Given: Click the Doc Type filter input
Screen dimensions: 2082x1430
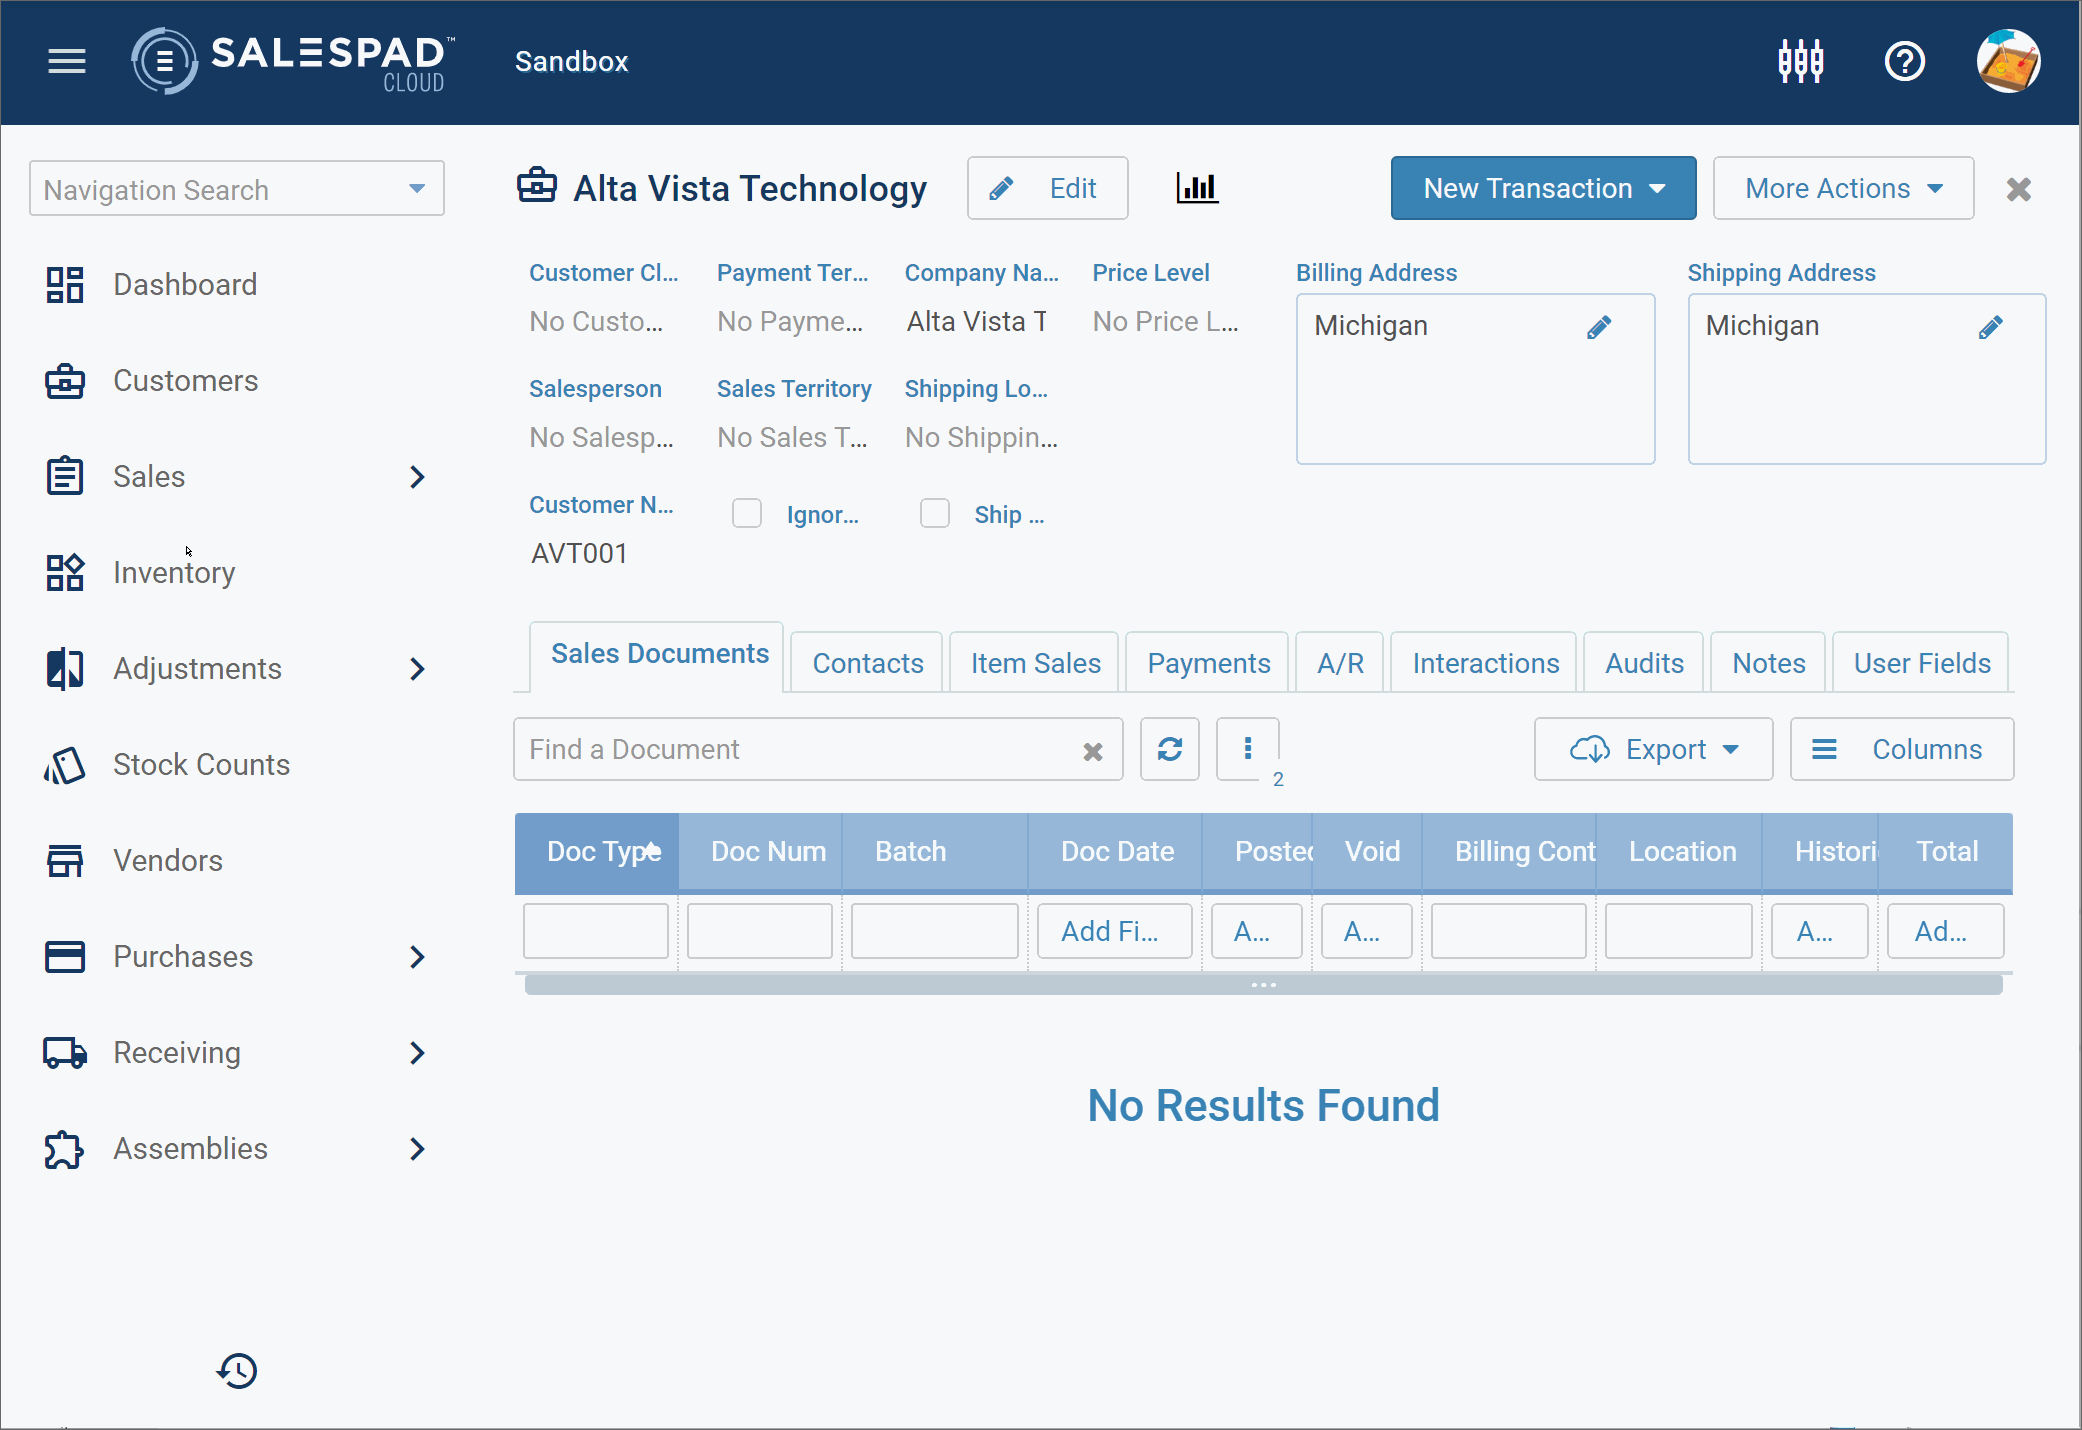Looking at the screenshot, I should pyautogui.click(x=596, y=931).
